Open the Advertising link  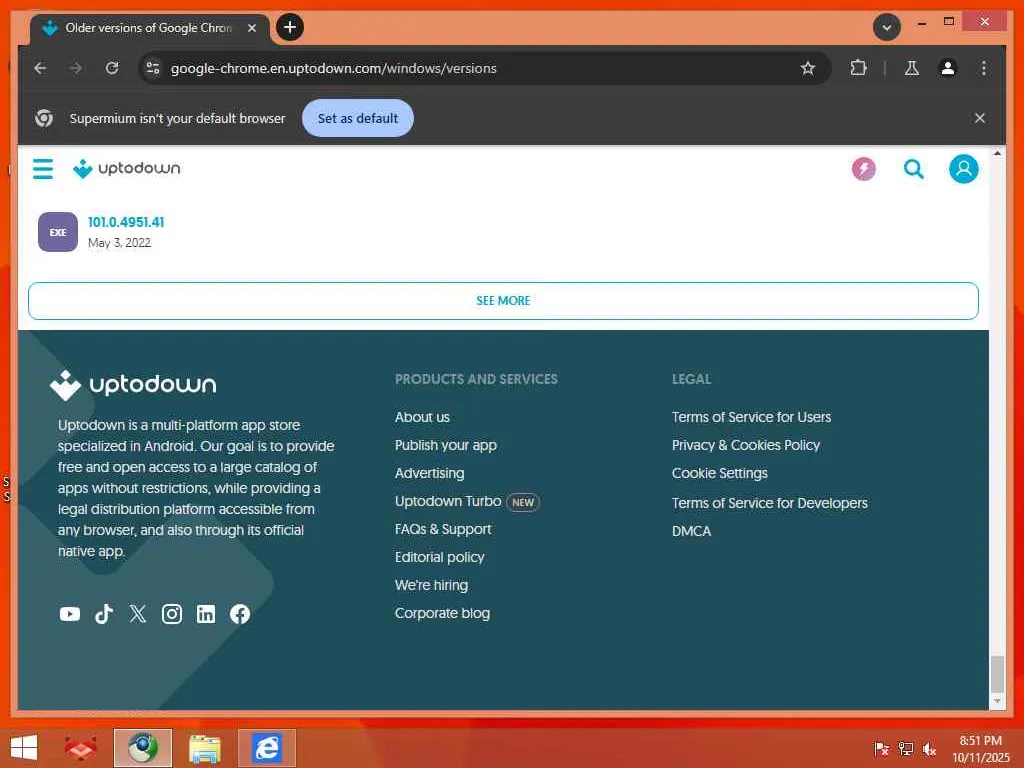430,473
